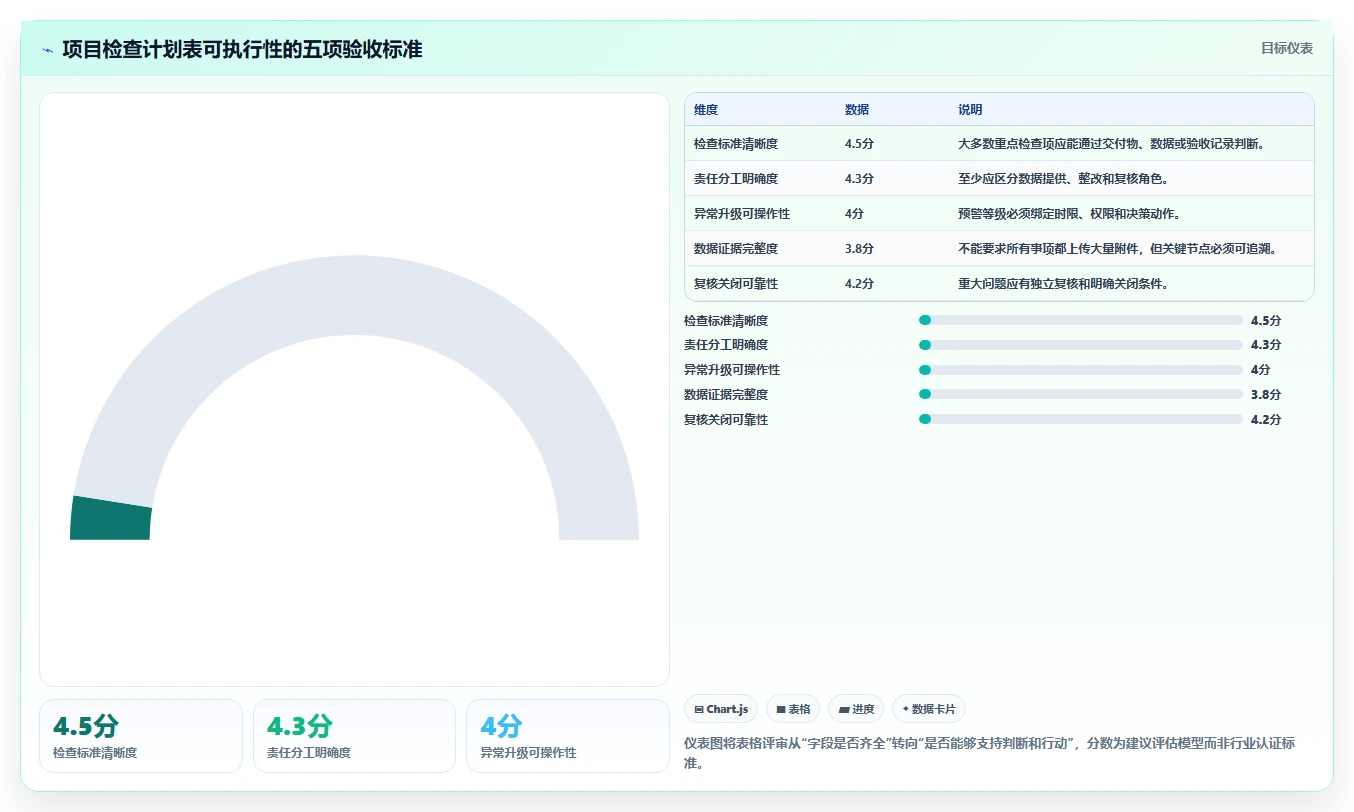Click the description starting 至少应区分数据提供

(1063, 179)
